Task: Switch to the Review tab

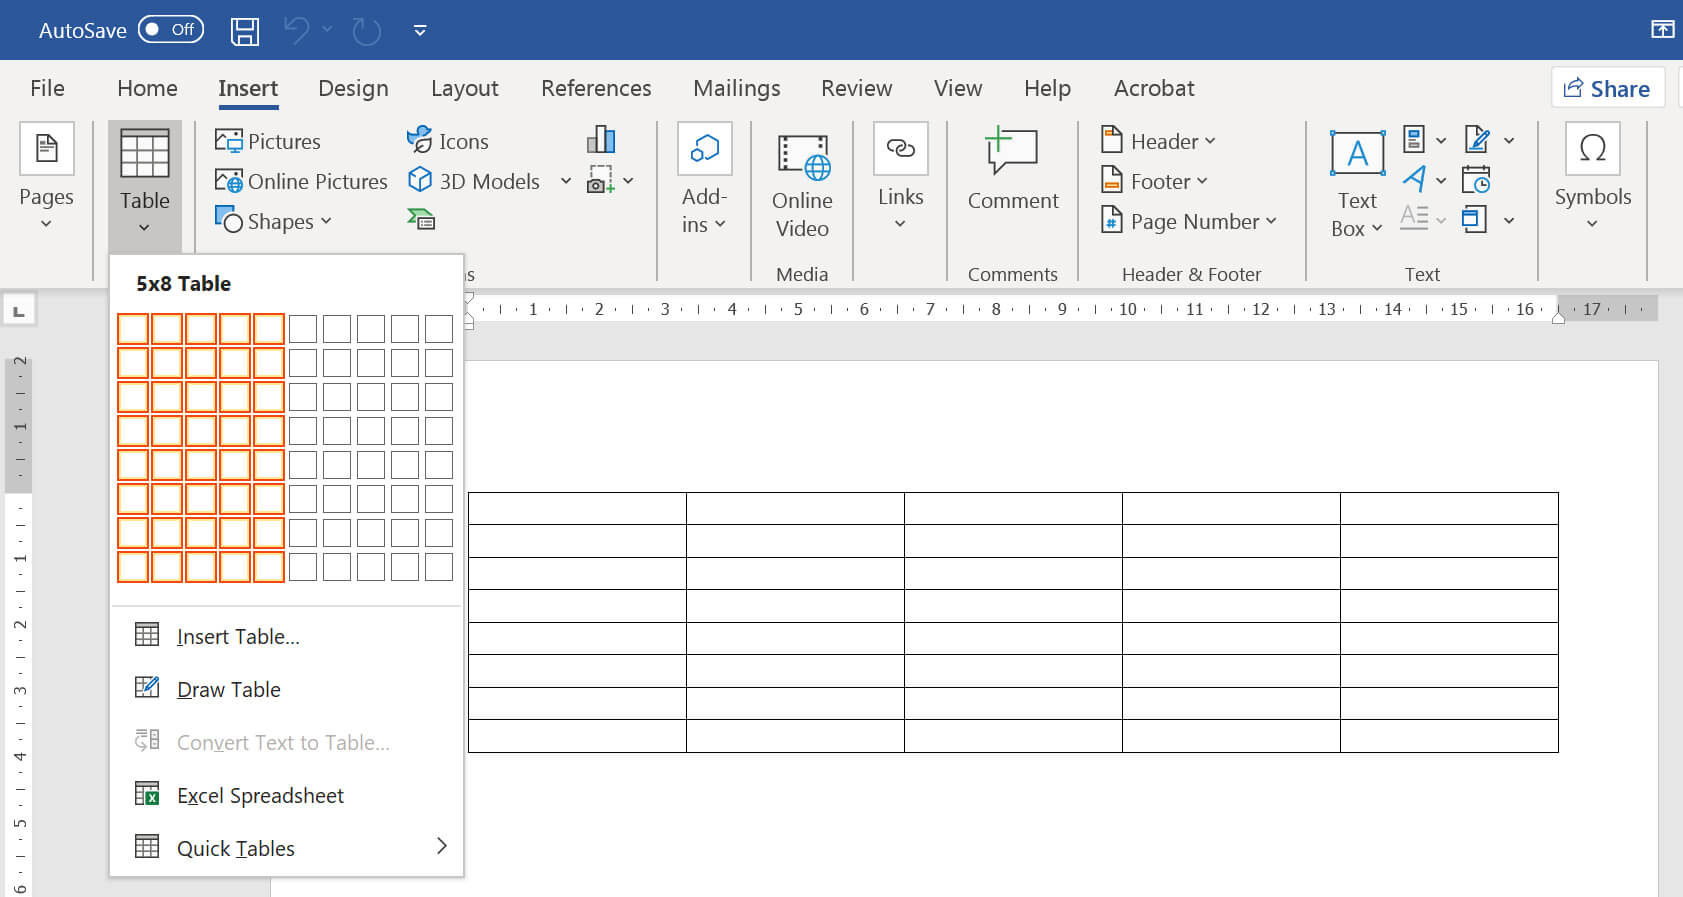Action: pyautogui.click(x=856, y=88)
